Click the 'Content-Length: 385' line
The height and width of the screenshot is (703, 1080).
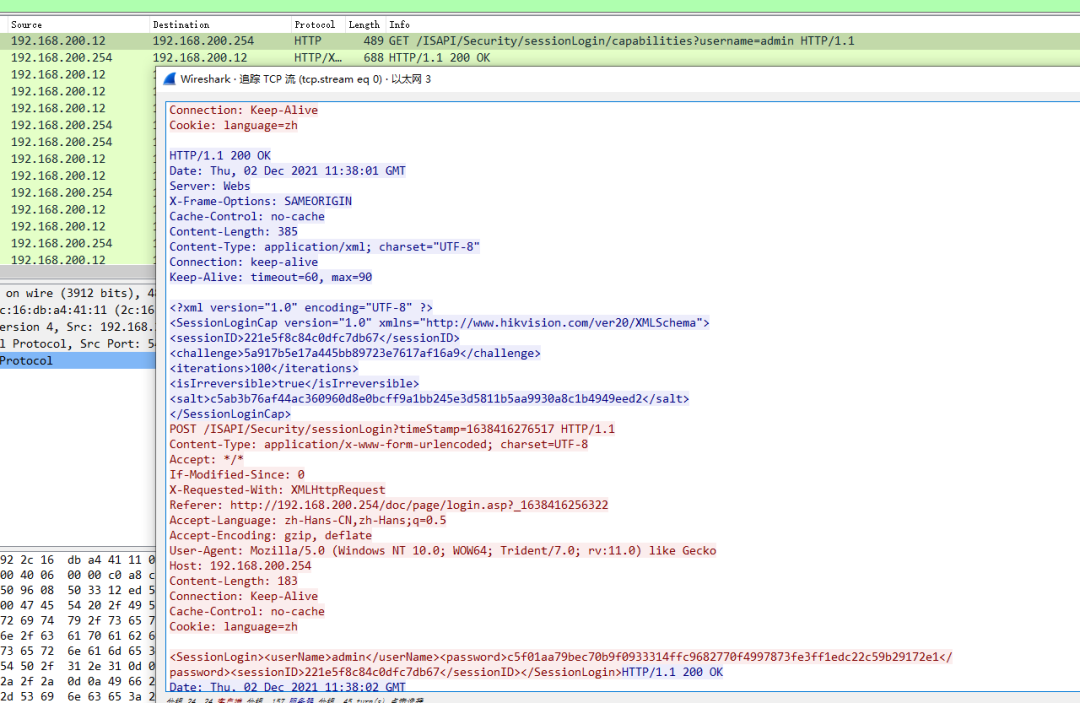233,231
